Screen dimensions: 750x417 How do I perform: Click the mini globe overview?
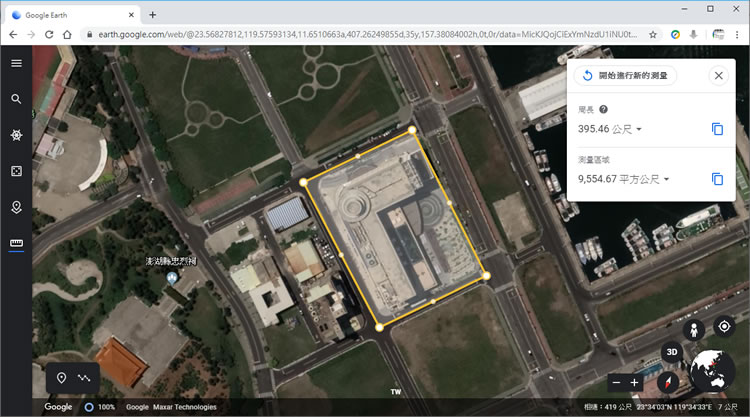(x=712, y=372)
